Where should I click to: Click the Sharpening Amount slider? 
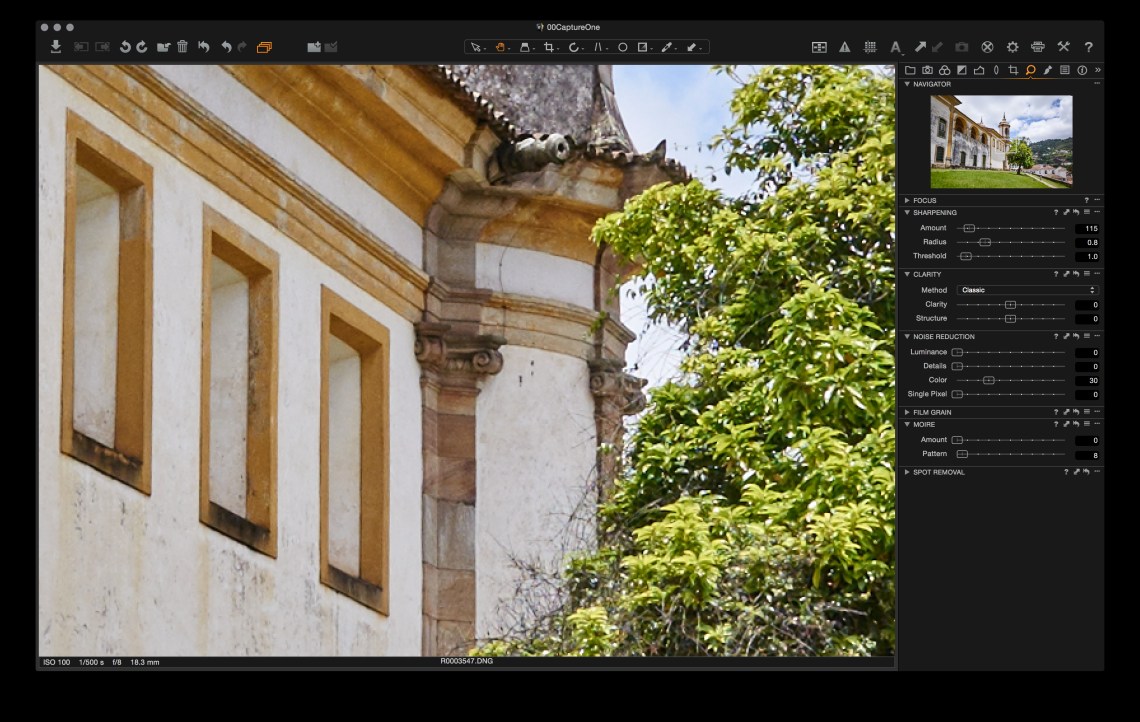(x=1010, y=229)
